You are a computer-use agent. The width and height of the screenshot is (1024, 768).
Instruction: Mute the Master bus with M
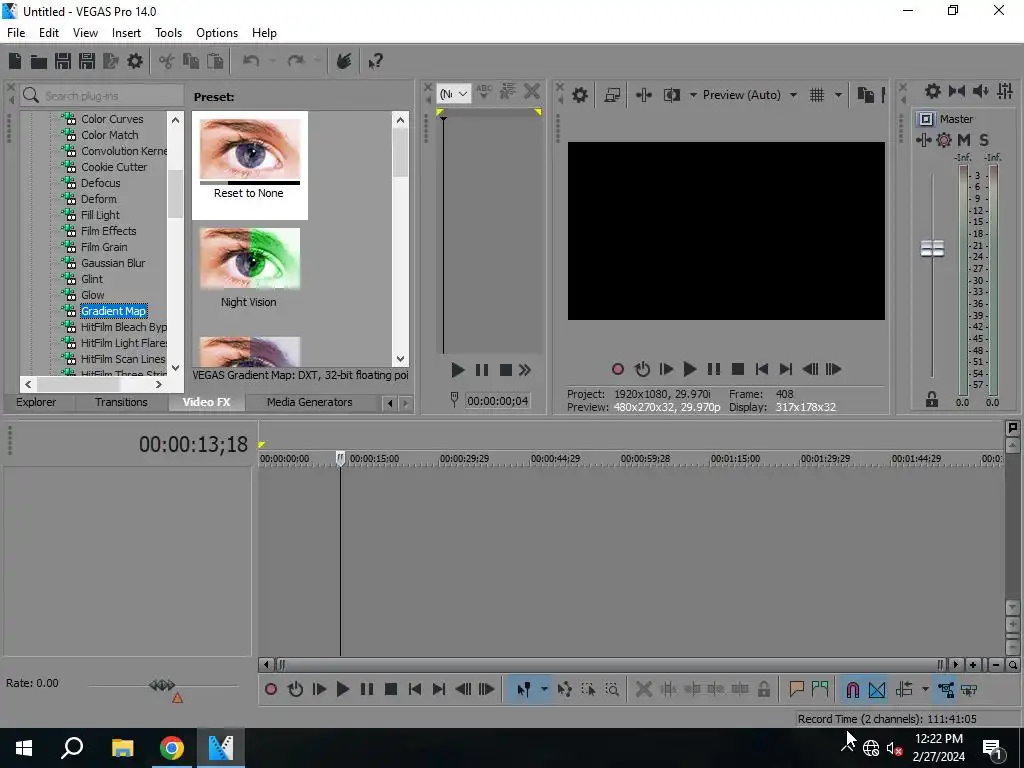click(x=964, y=140)
